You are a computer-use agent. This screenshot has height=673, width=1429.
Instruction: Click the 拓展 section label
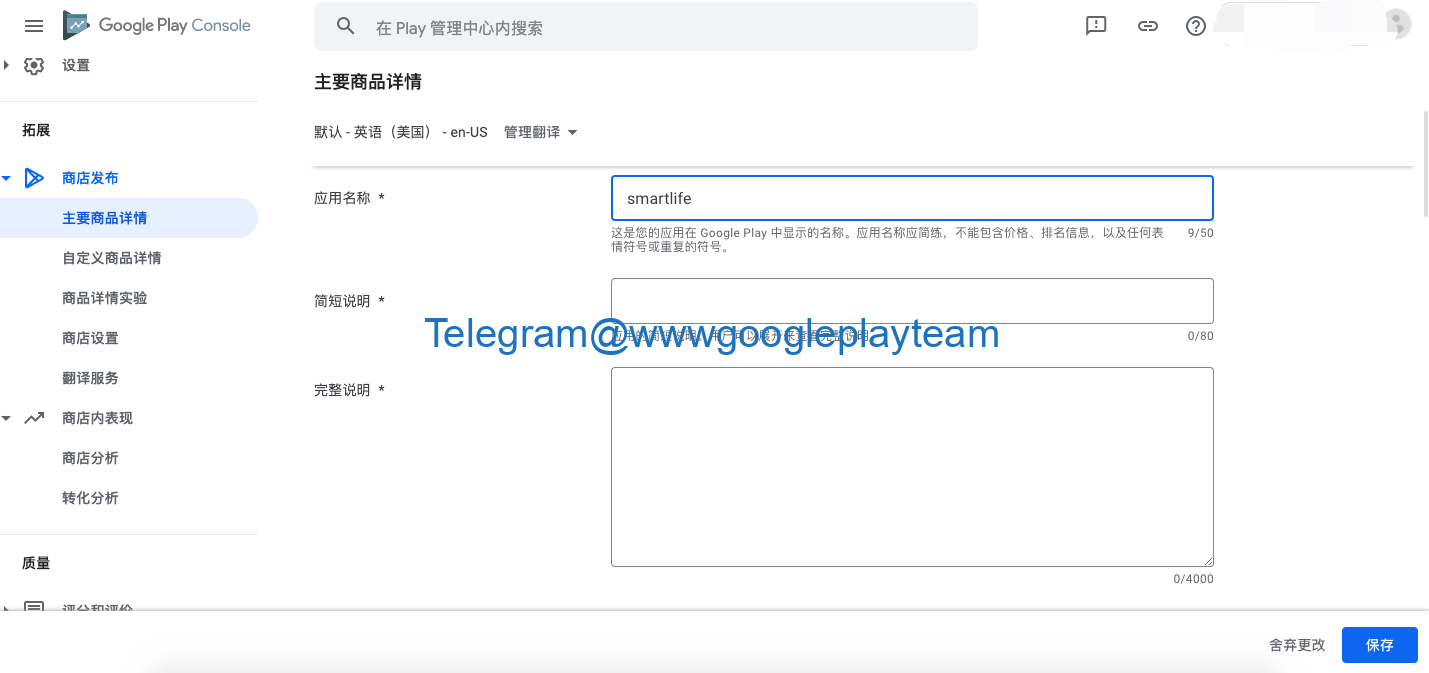(x=36, y=130)
